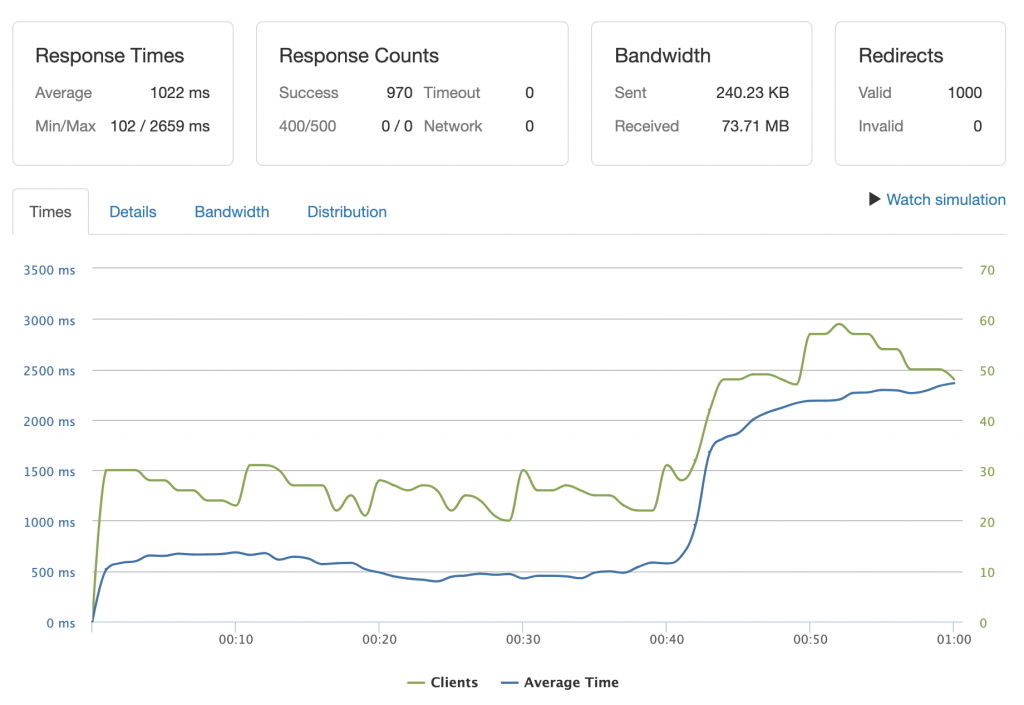Click the Response Counts card heading

tap(359, 55)
